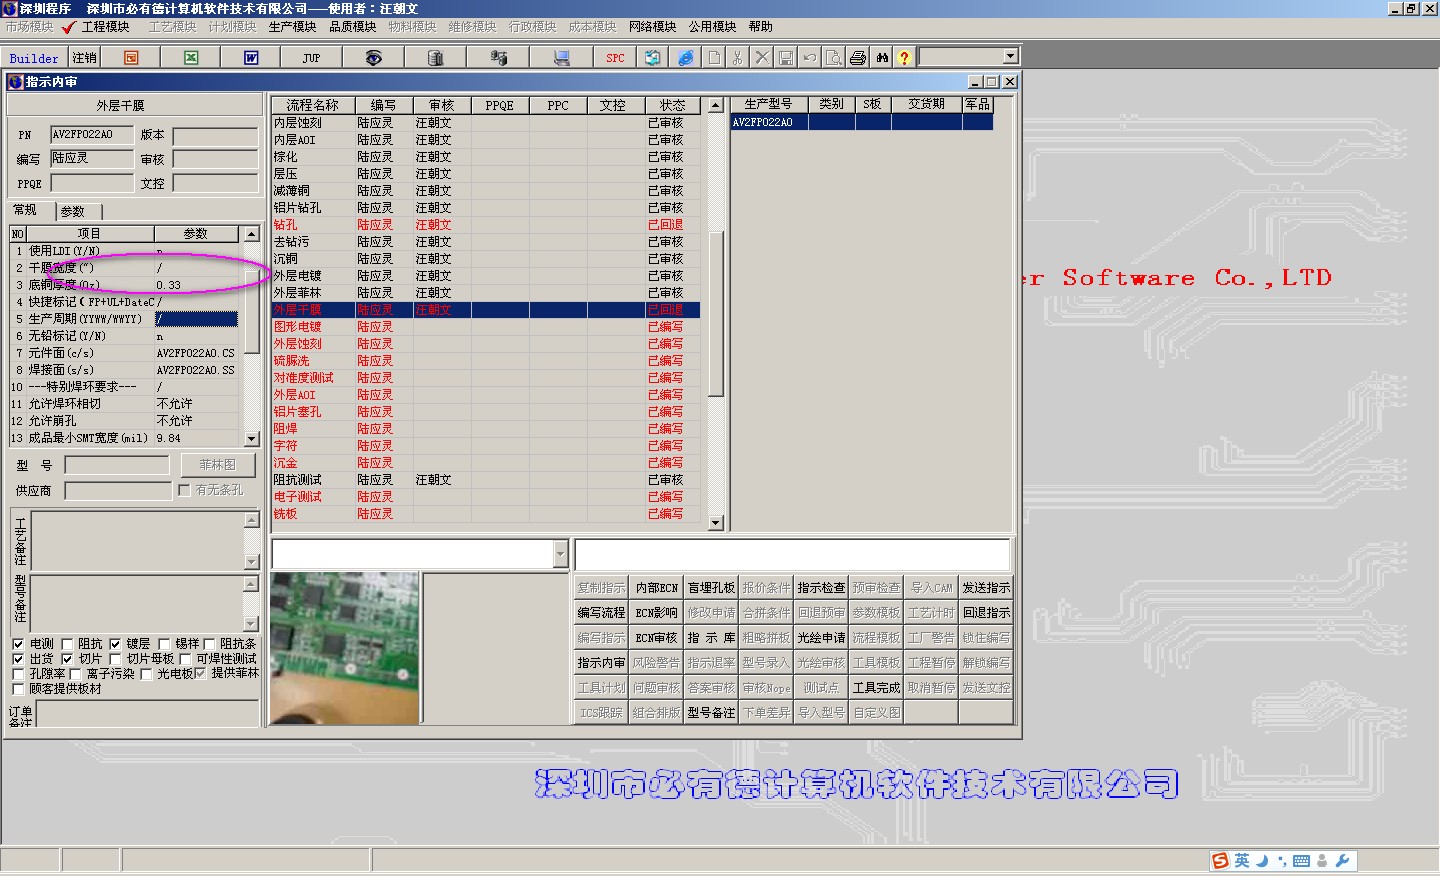Click the person icon in the tray
This screenshot has width=1440, height=876.
pos(1322,861)
